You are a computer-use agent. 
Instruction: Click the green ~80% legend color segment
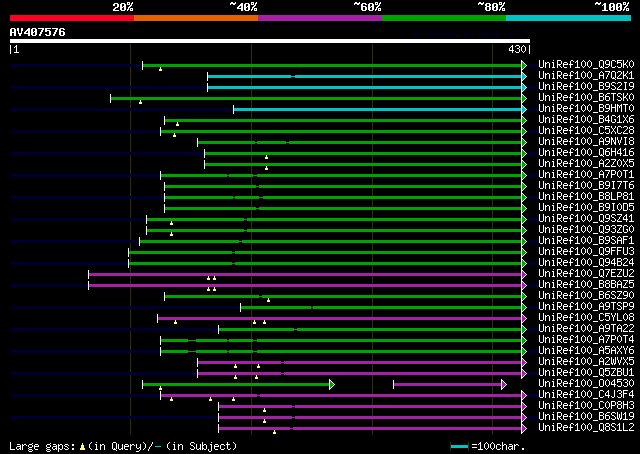pyautogui.click(x=444, y=18)
